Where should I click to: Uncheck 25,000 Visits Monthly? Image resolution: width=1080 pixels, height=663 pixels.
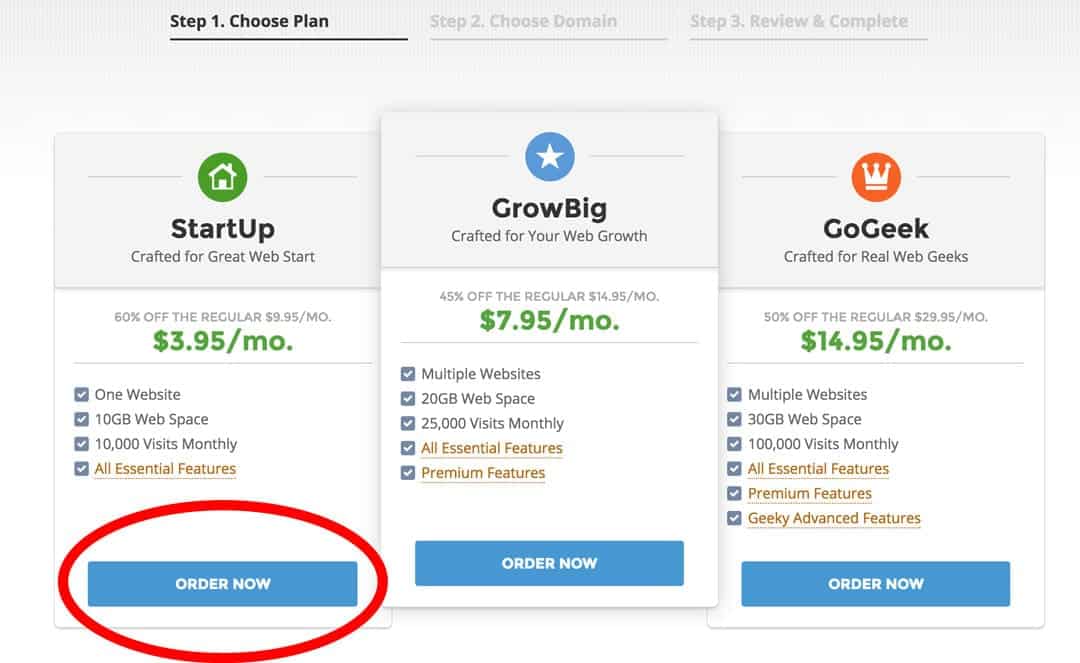tap(408, 423)
